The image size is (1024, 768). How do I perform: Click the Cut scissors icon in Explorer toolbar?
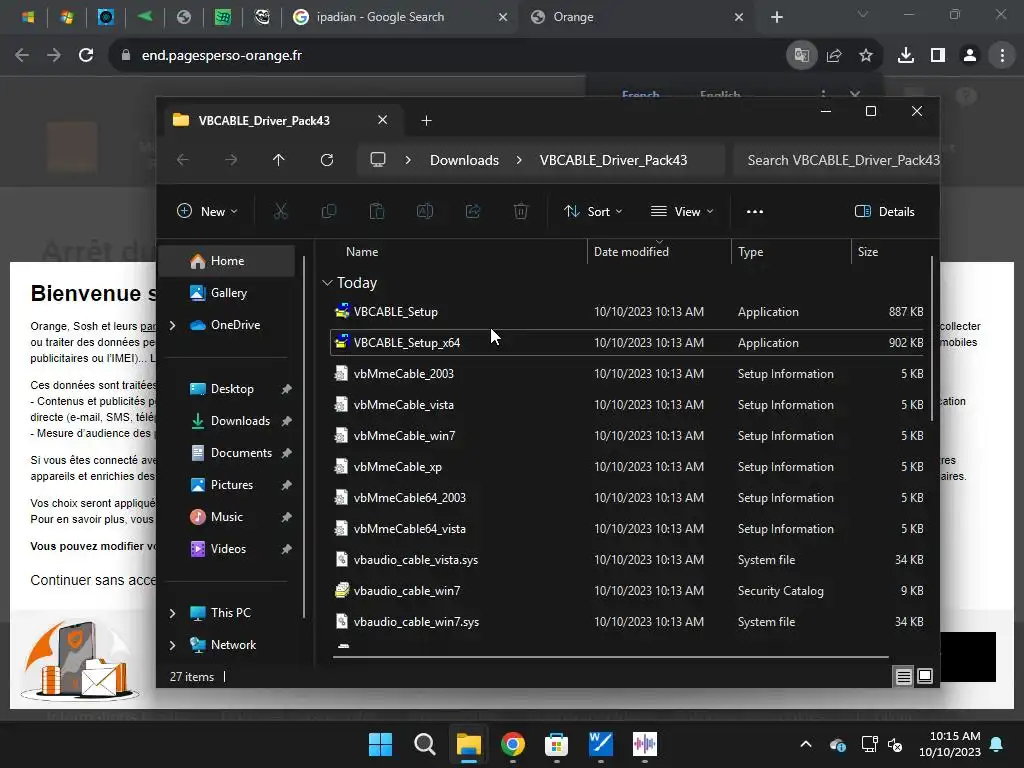[x=280, y=211]
